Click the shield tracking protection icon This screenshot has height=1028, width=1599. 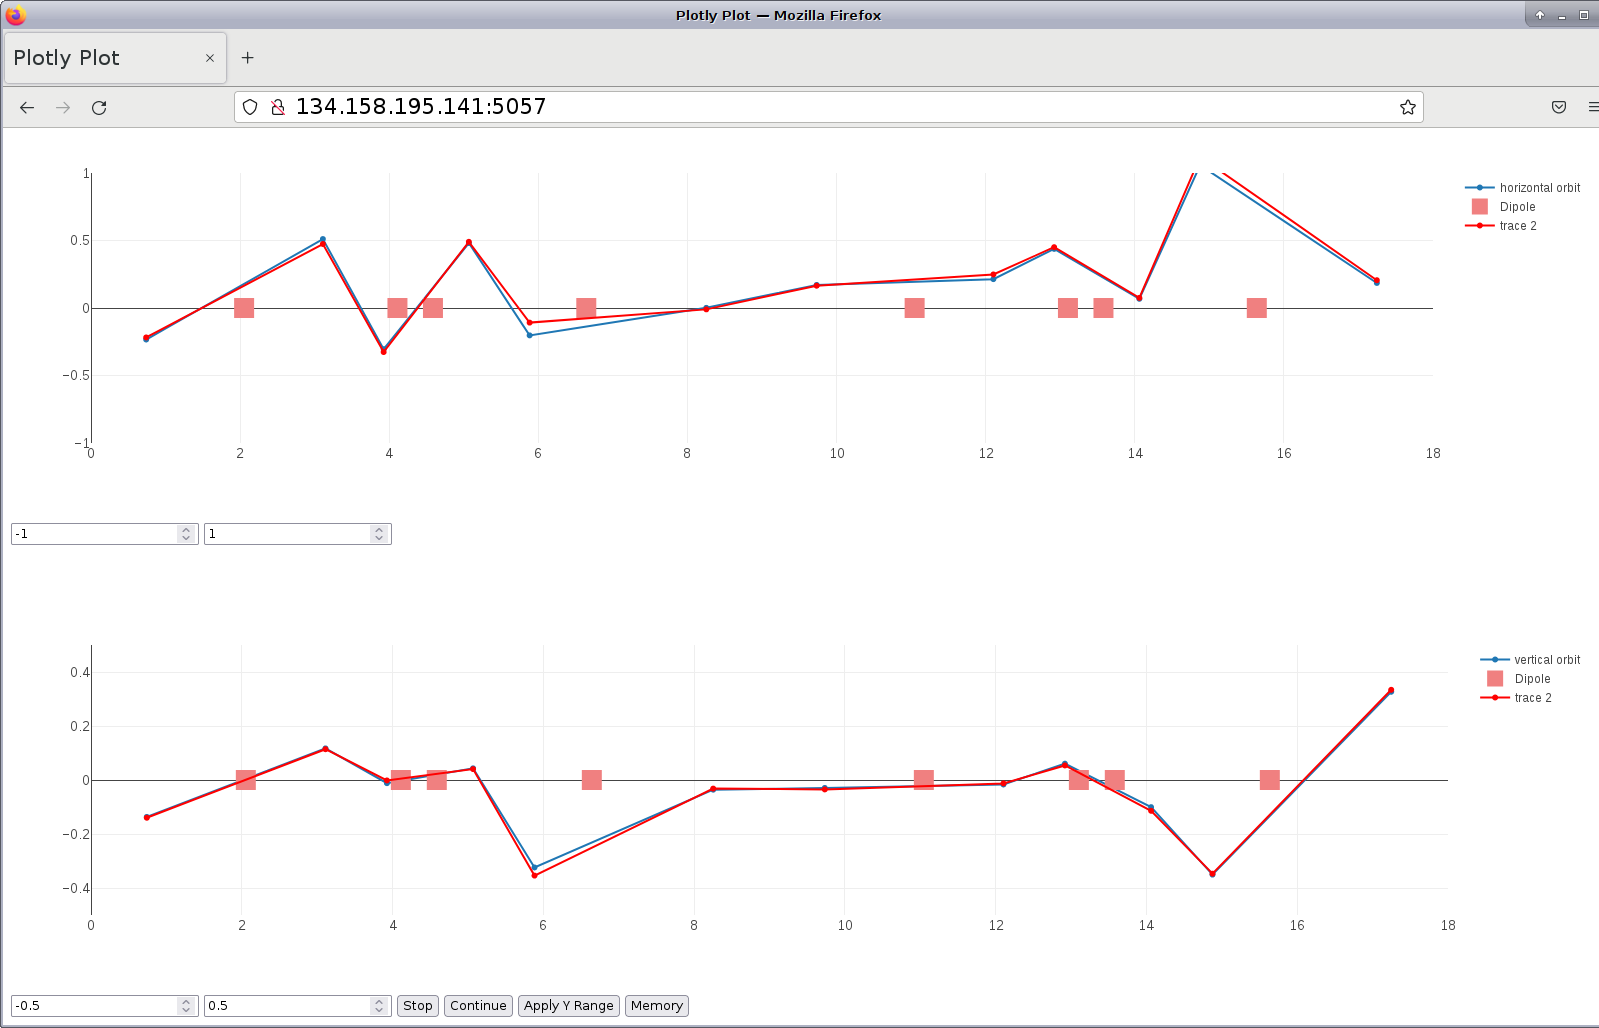250,108
